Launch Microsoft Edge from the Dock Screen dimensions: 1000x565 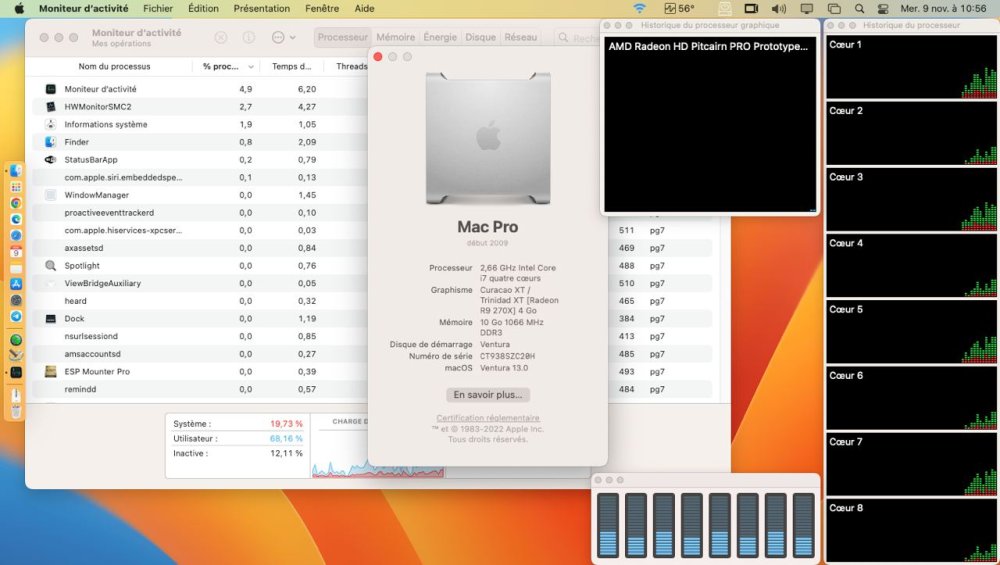(16, 219)
